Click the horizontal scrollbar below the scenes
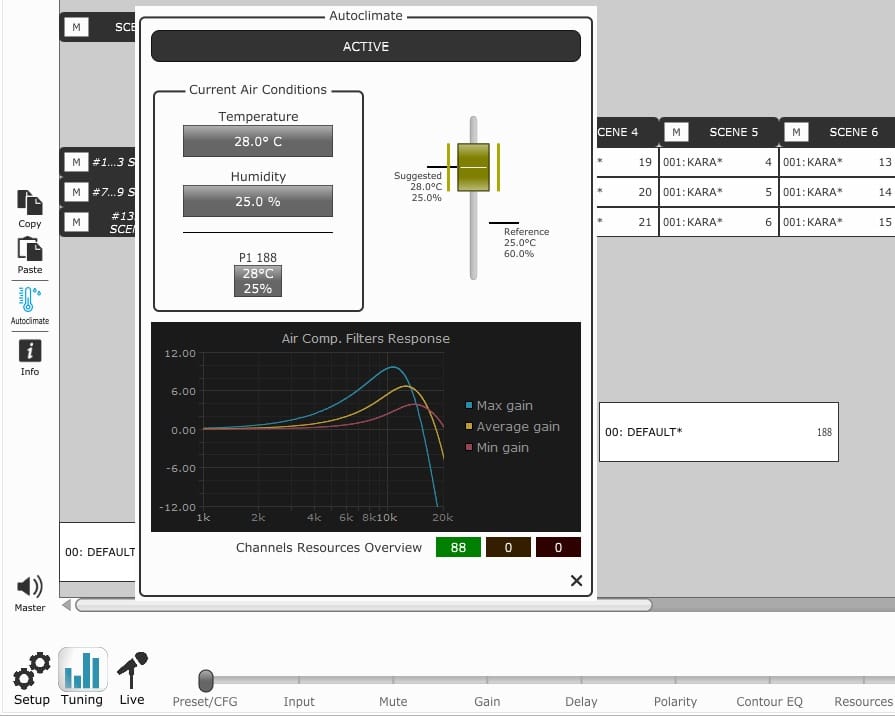 [x=363, y=605]
